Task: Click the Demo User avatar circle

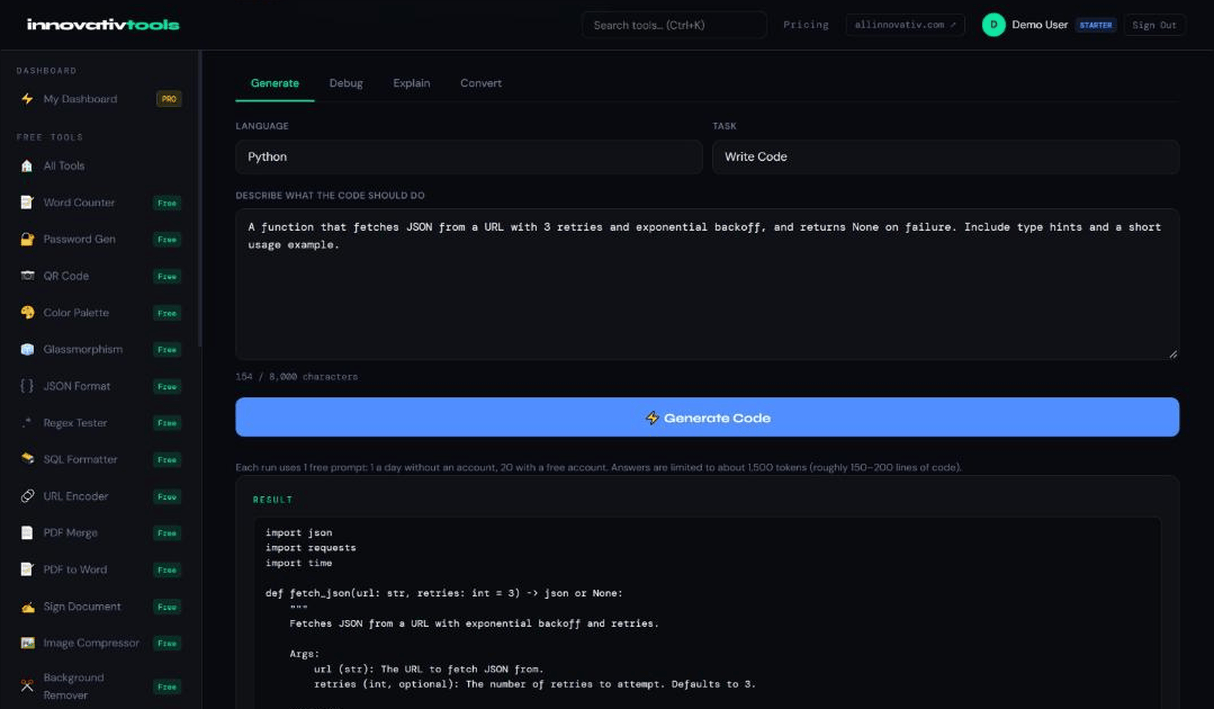Action: [993, 25]
